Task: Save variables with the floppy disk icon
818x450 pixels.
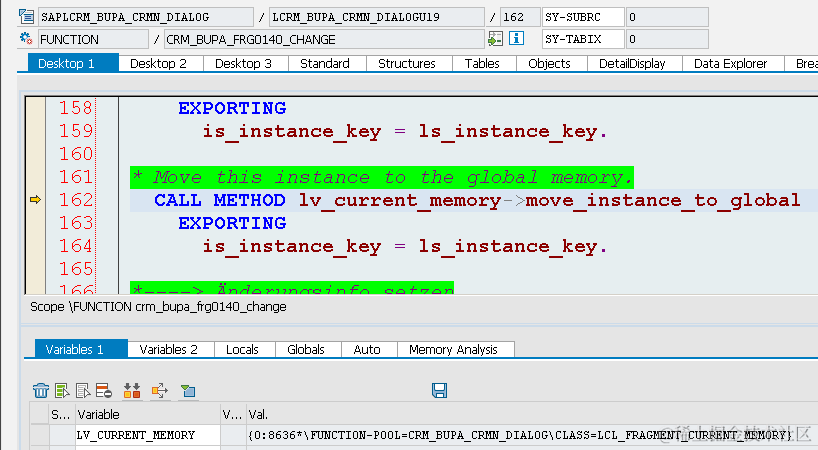Action: (439, 390)
